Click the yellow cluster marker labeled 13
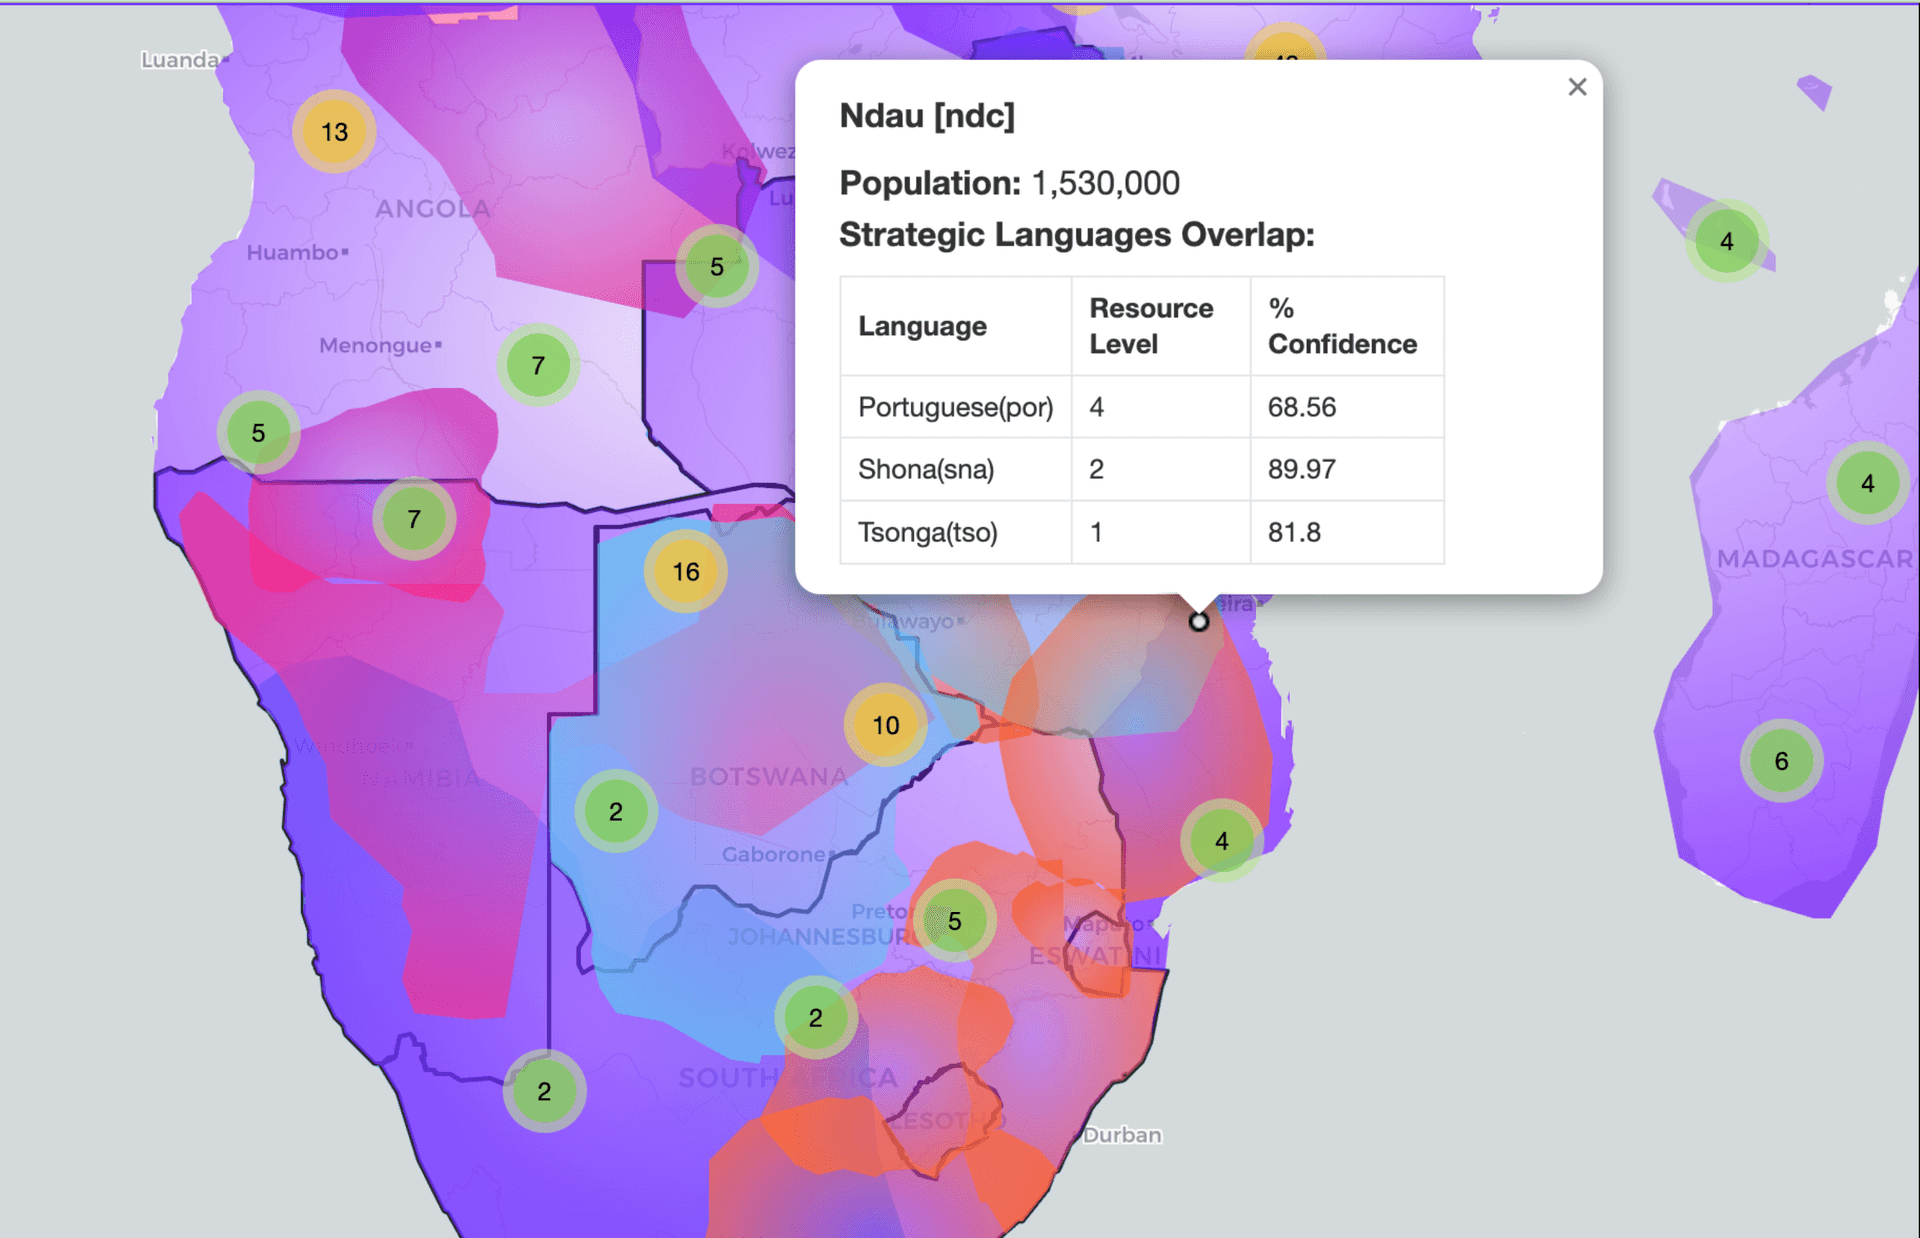The height and width of the screenshot is (1238, 1920). pos(334,131)
